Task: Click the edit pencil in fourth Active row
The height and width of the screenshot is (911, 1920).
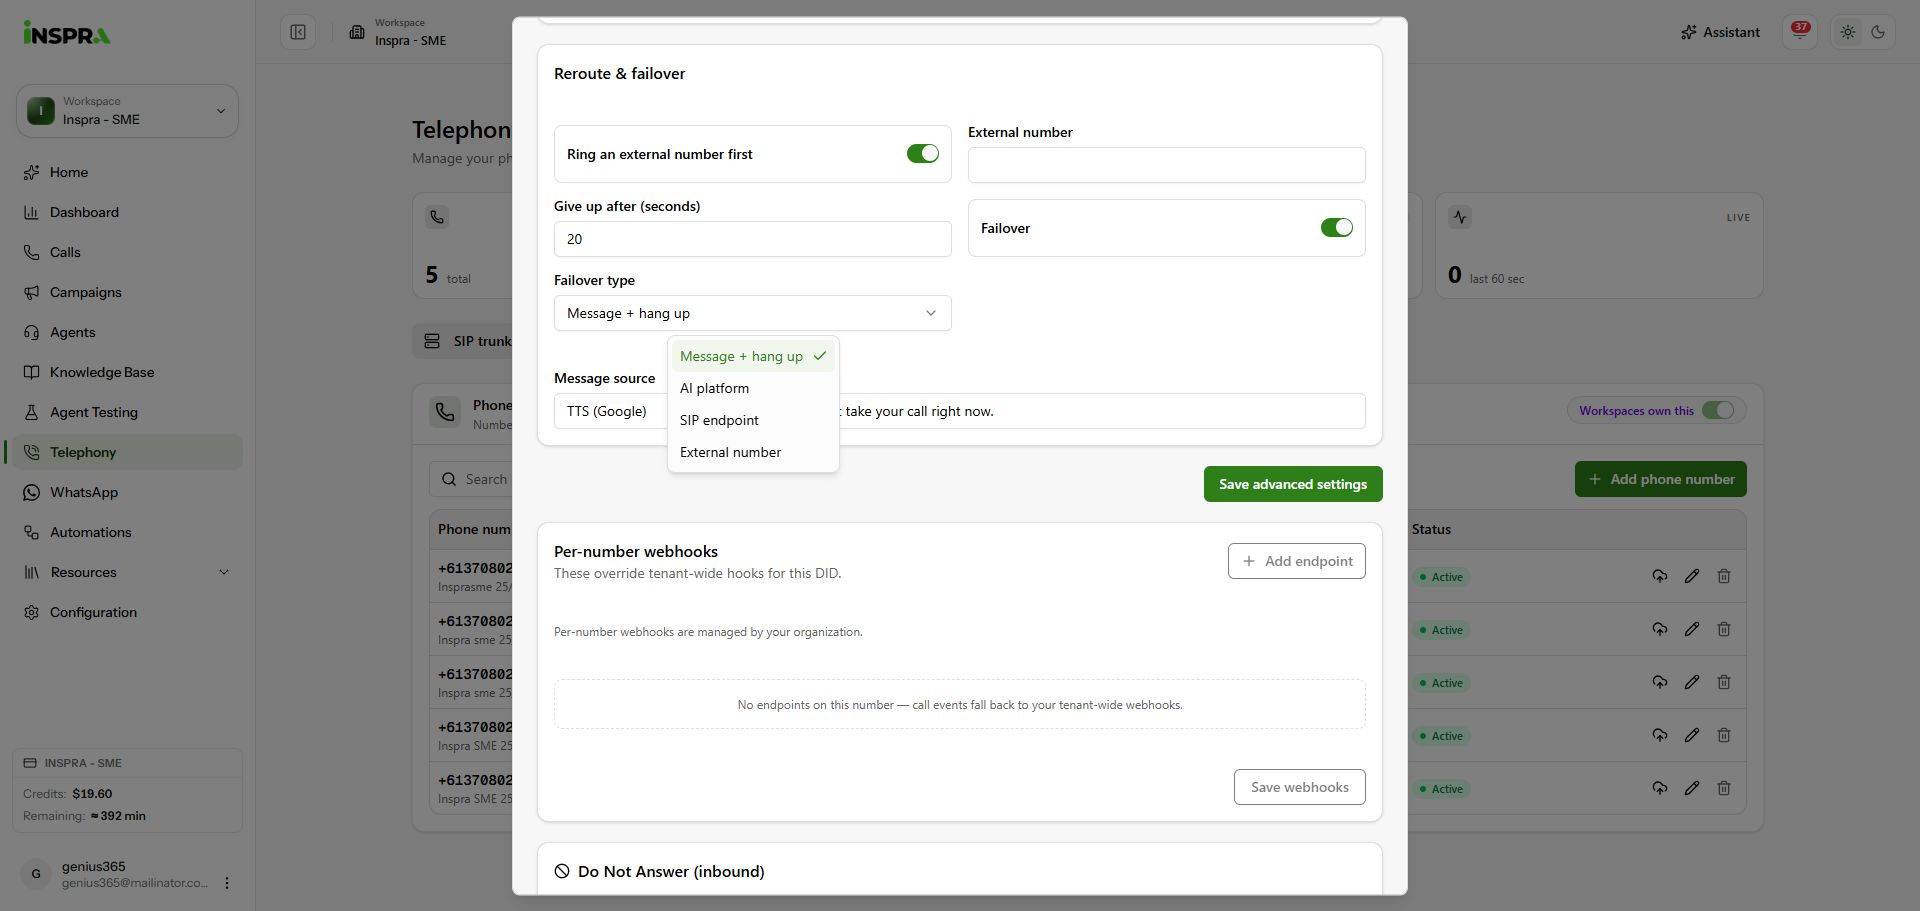Action: [x=1692, y=735]
